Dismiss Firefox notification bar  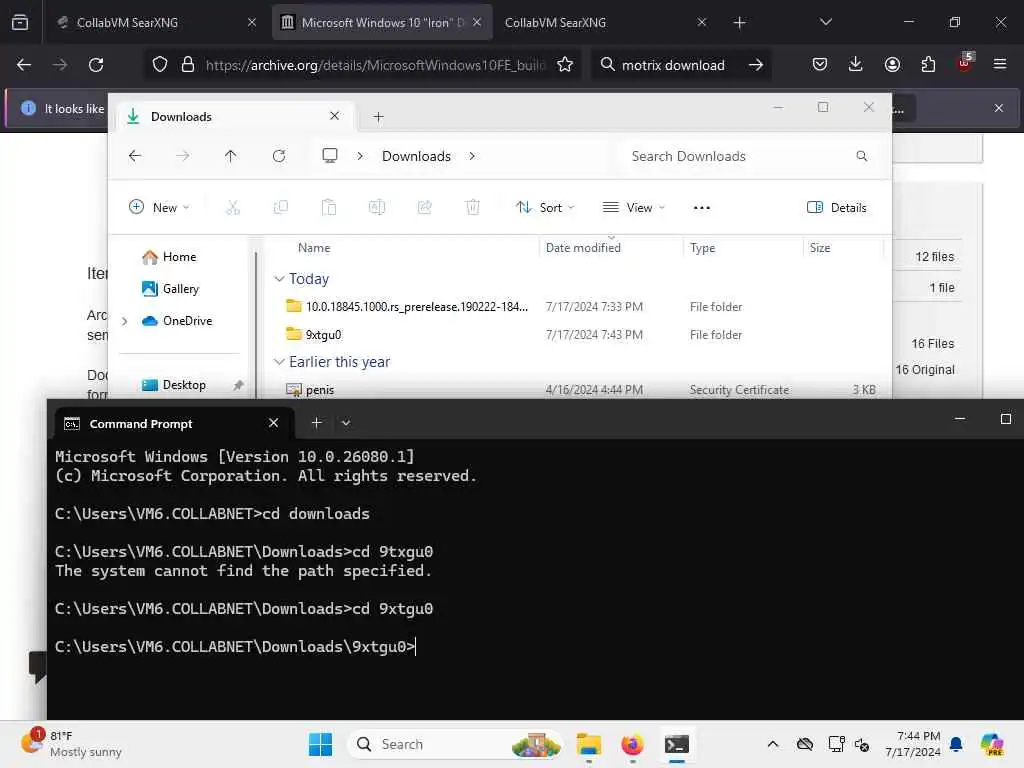tap(999, 108)
